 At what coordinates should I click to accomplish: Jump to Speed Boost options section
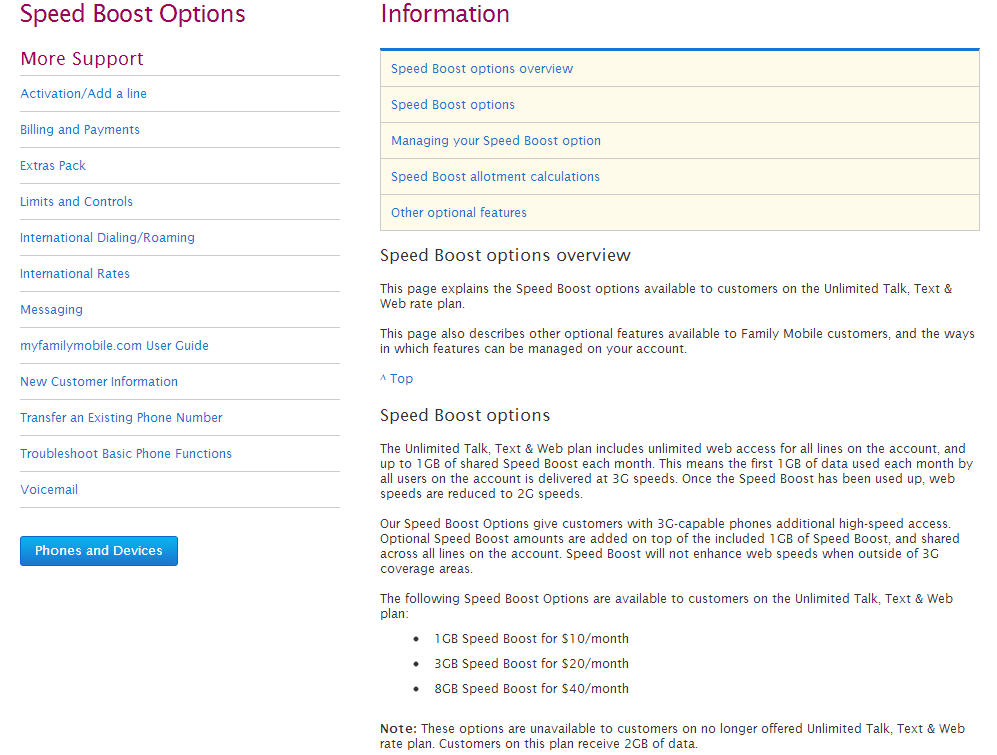453,105
